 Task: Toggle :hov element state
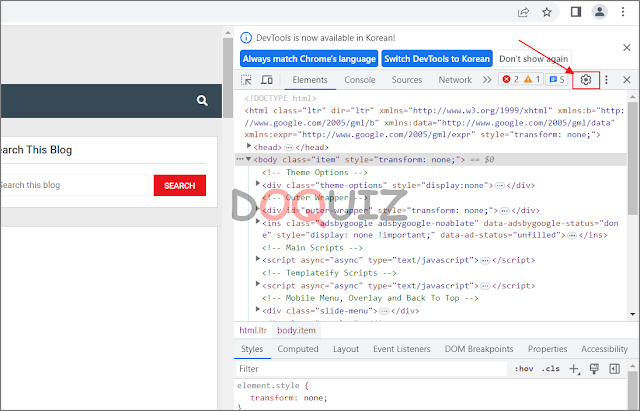524,369
